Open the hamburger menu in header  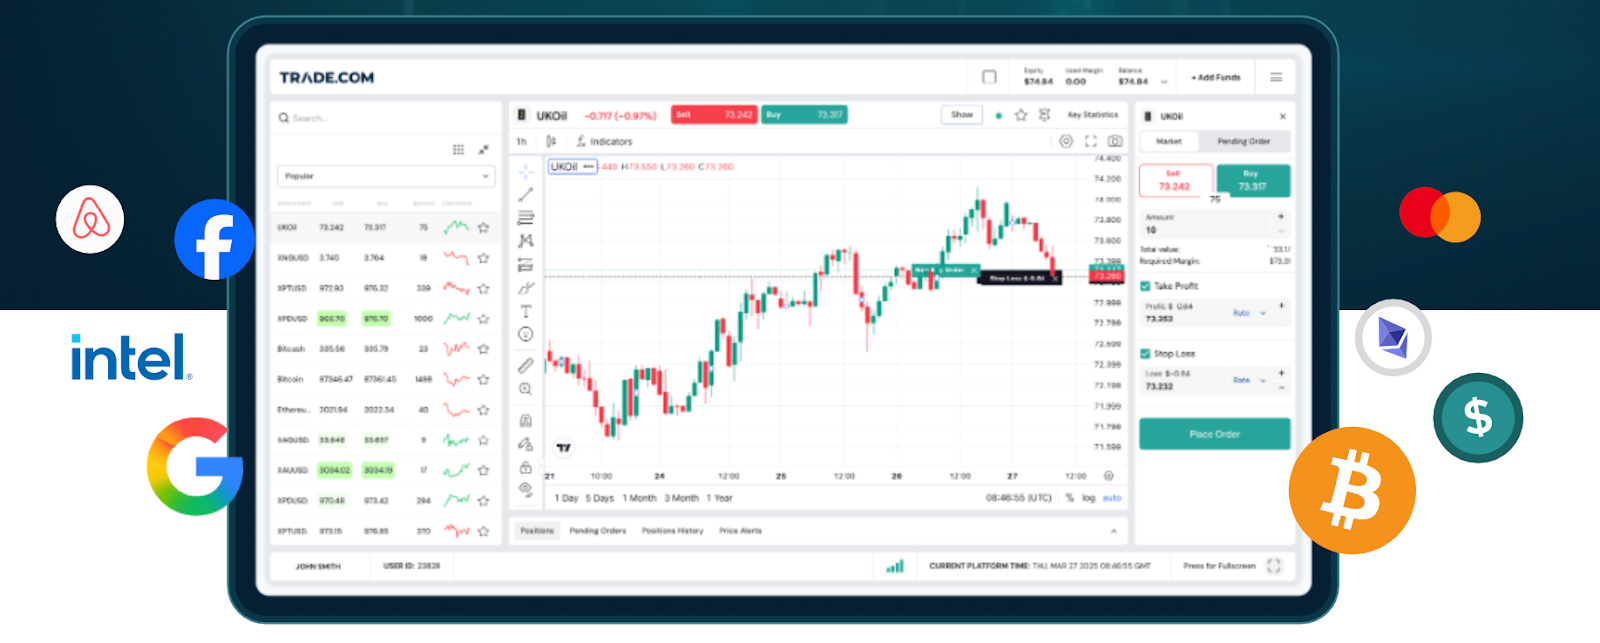[x=1276, y=77]
